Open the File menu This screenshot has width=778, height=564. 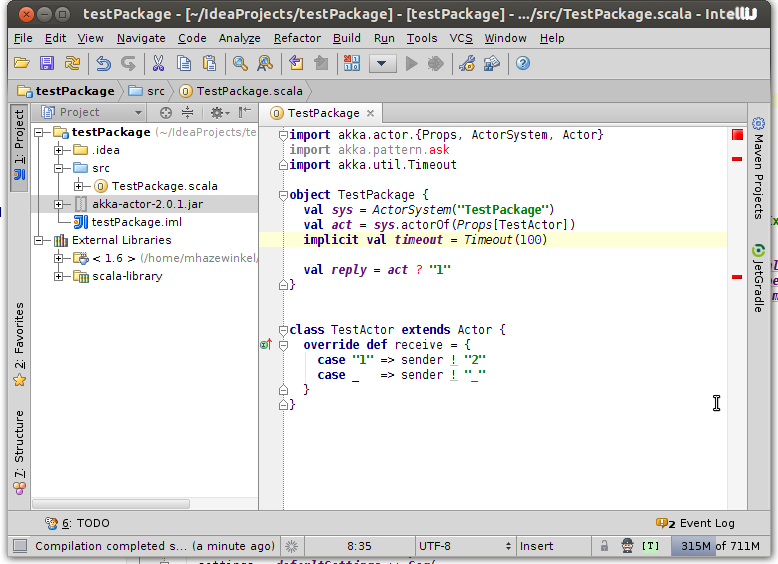click(23, 38)
